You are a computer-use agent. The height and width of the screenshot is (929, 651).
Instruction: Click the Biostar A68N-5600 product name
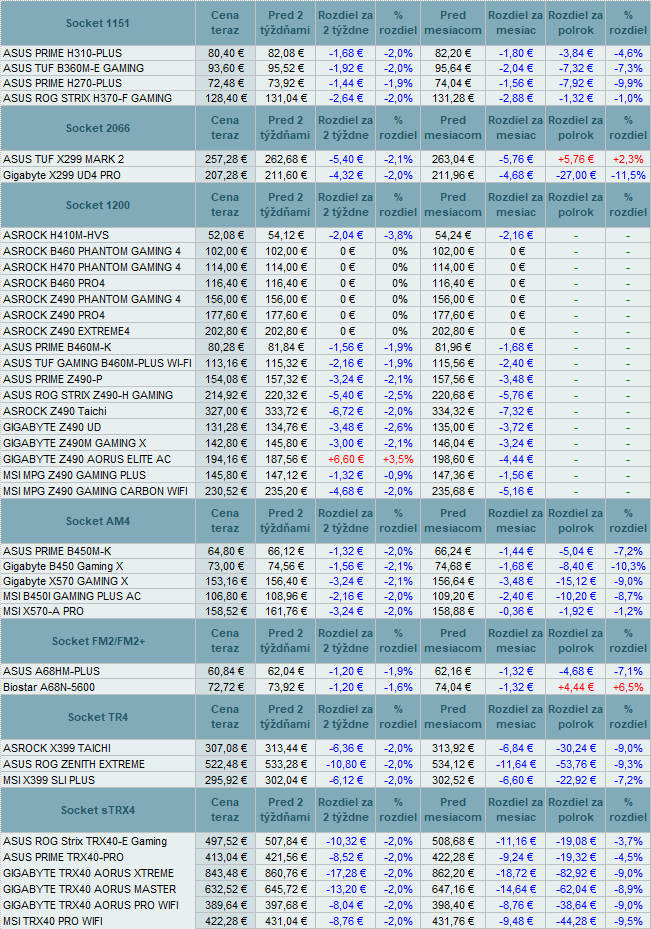(x=49, y=687)
